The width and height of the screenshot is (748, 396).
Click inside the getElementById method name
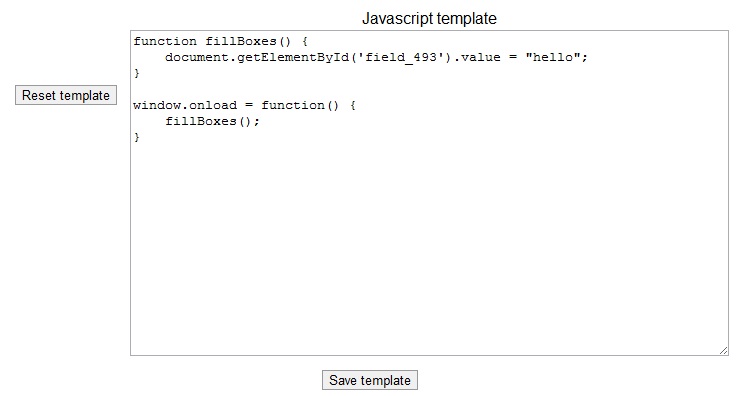click(x=293, y=57)
